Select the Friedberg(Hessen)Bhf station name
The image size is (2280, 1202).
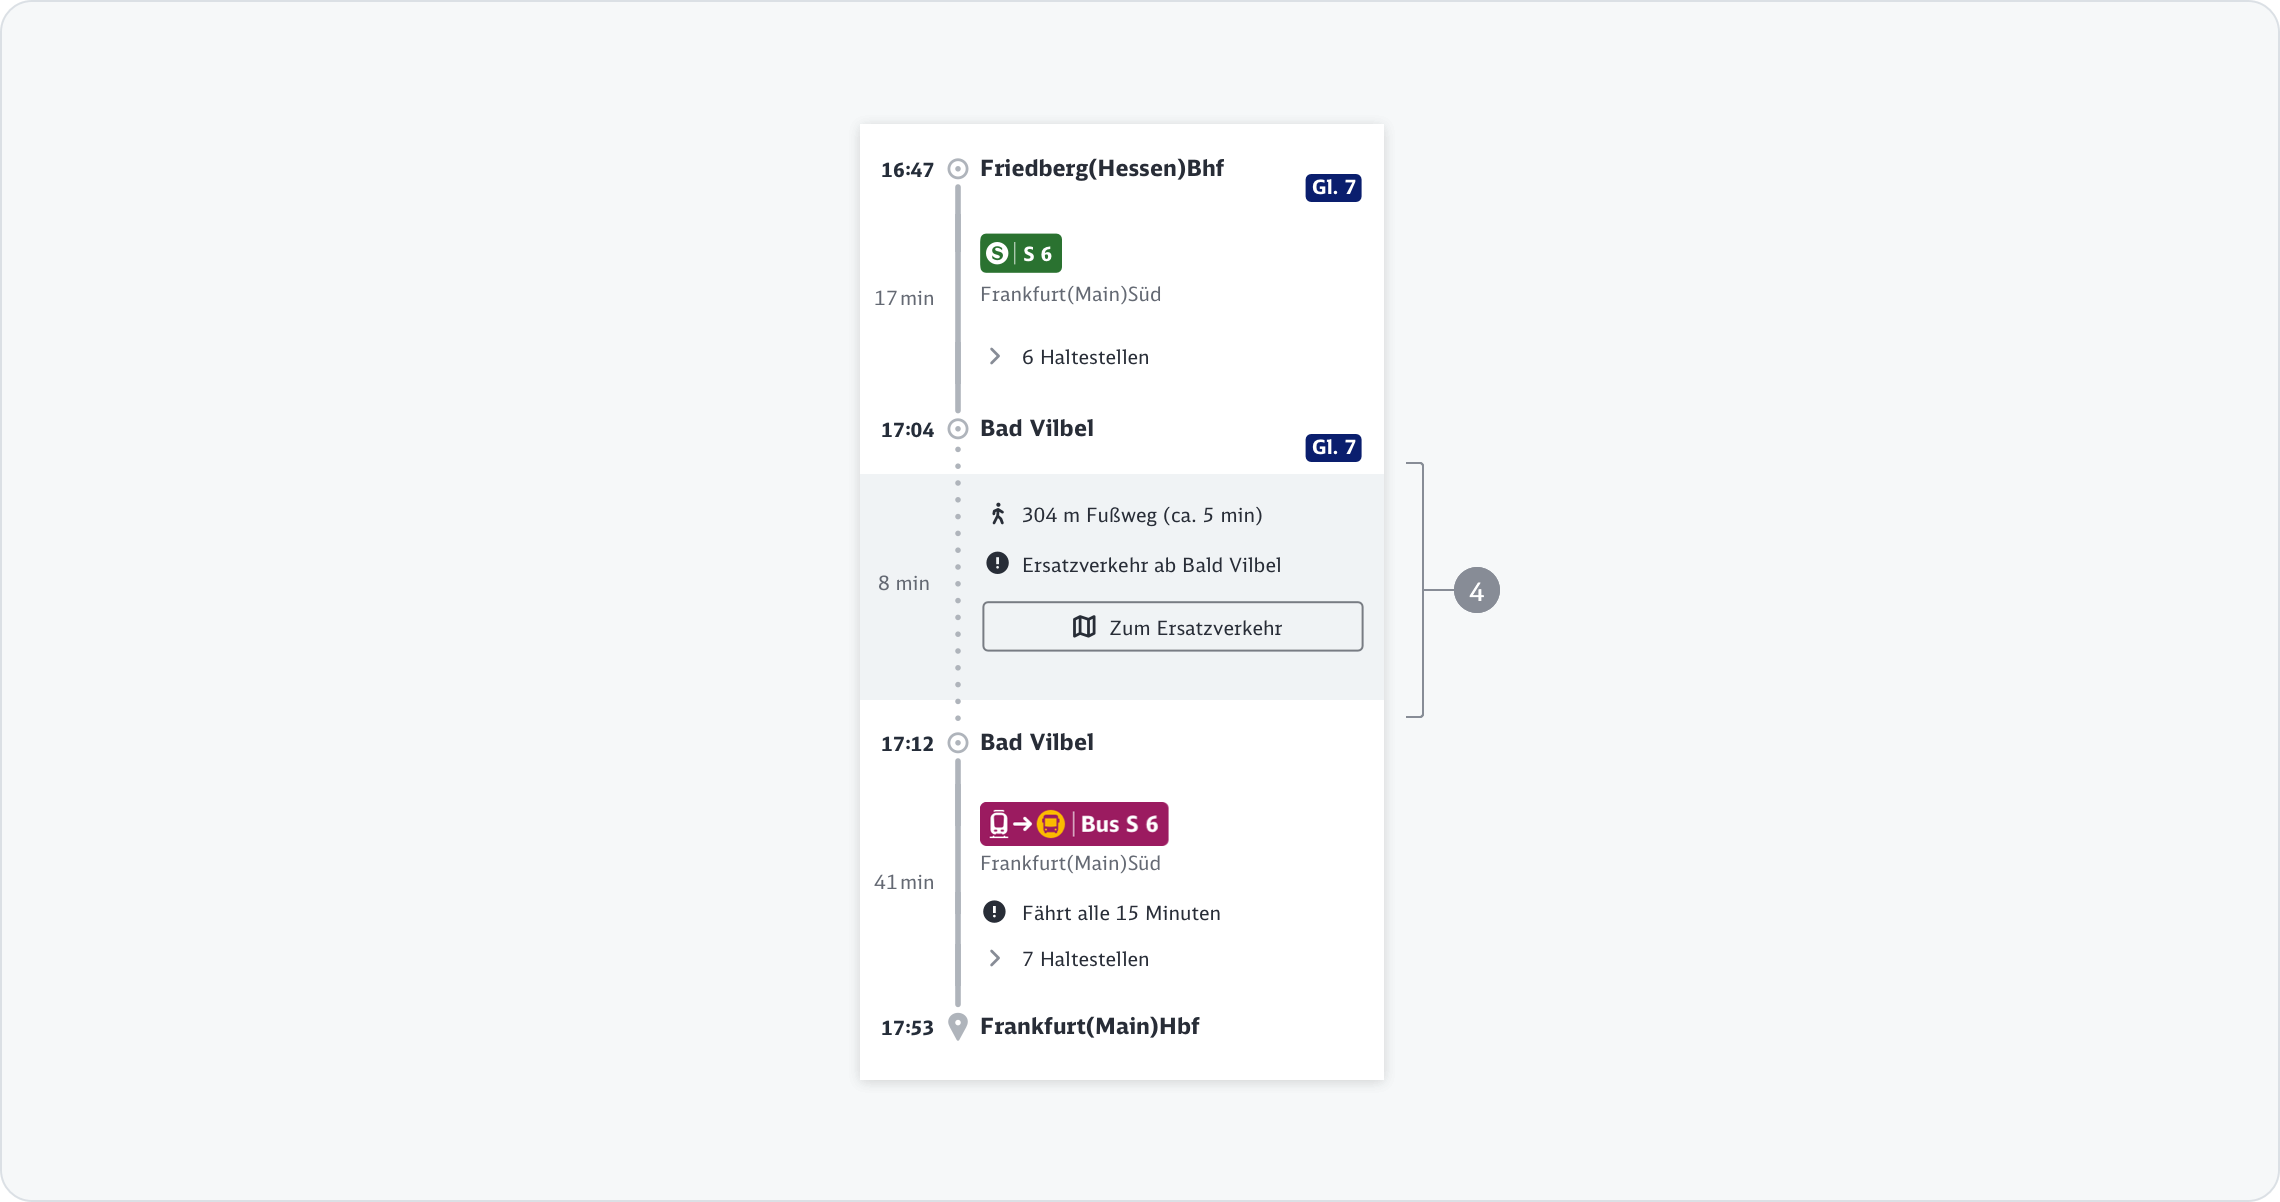pyautogui.click(x=1101, y=169)
